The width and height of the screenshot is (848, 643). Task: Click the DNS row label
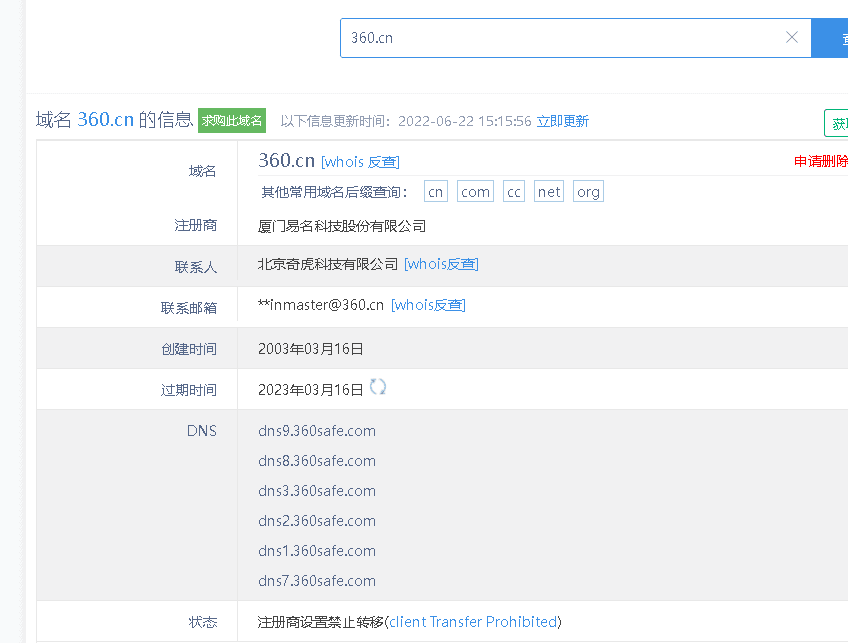[x=202, y=430]
